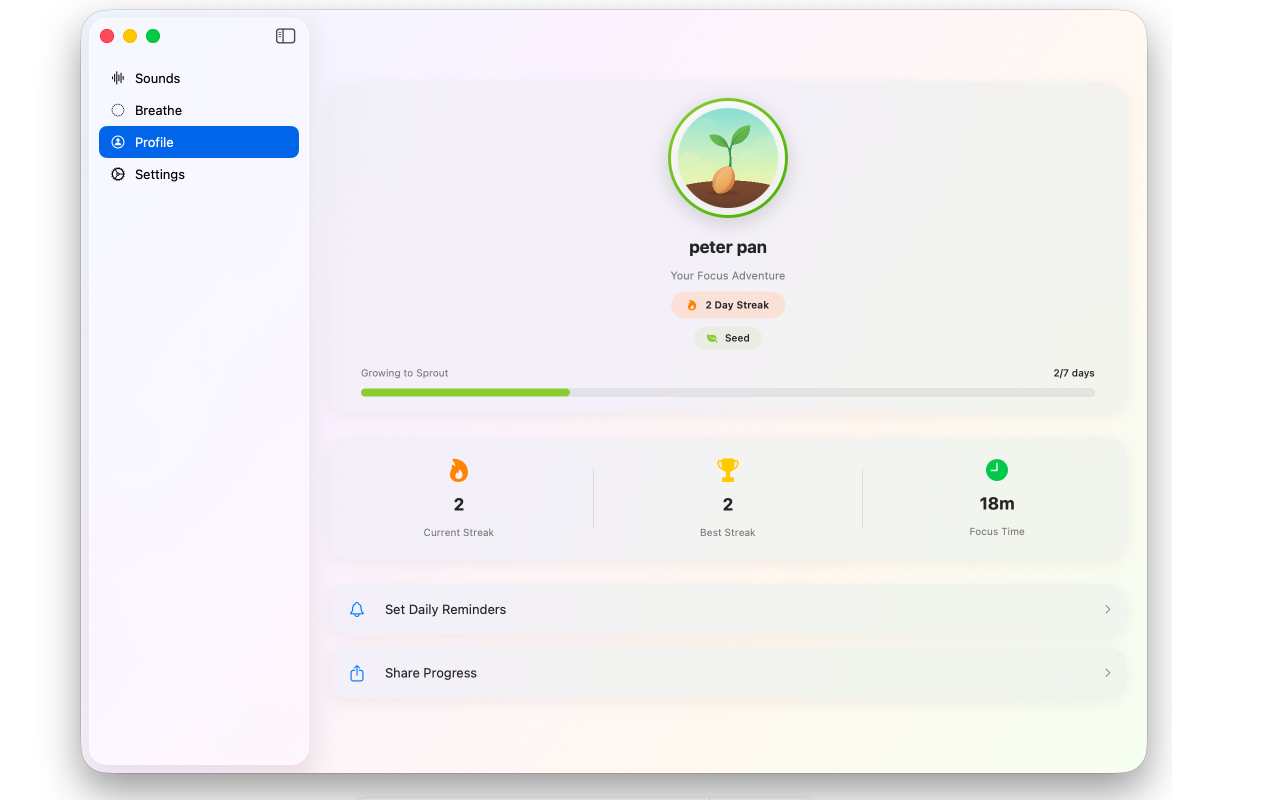Toggle the sidebar with the panel icon
This screenshot has height=800, width=1280.
(286, 36)
